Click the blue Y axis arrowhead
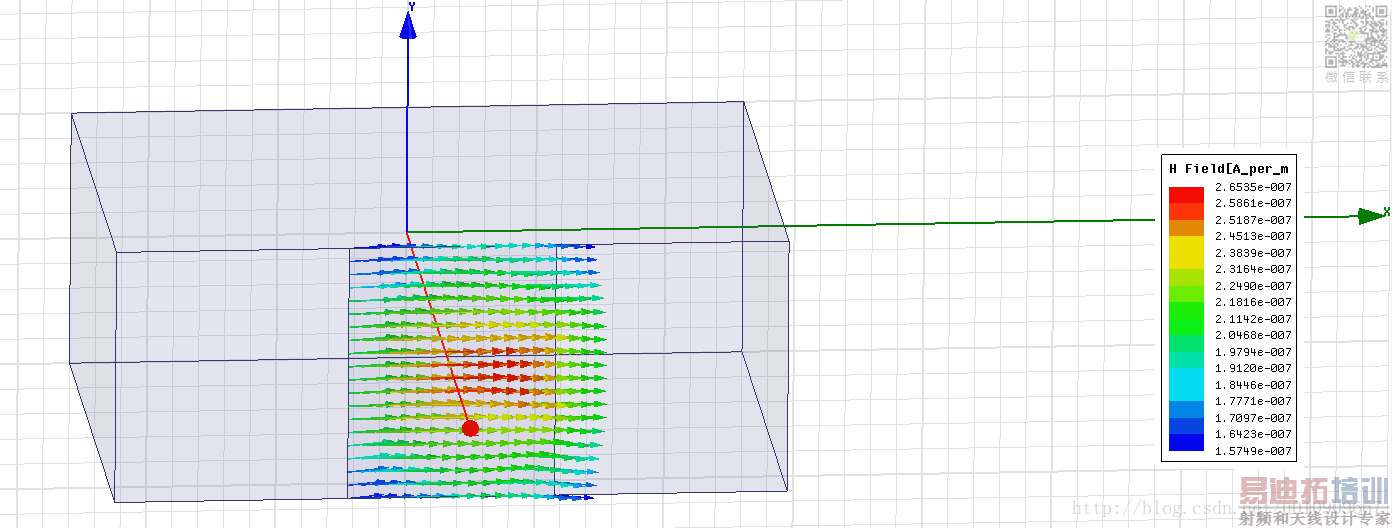The image size is (1393, 528). (x=408, y=26)
